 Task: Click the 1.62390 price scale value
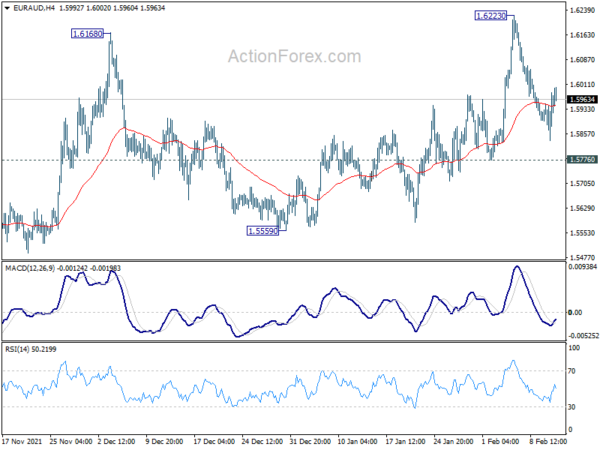point(582,10)
